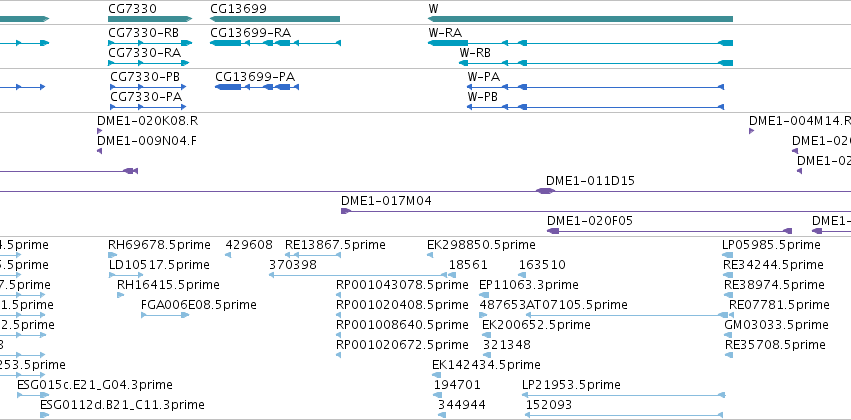This screenshot has width=851, height=420.
Task: Select BAC end DME1-009N04.F
Action: pos(99,151)
